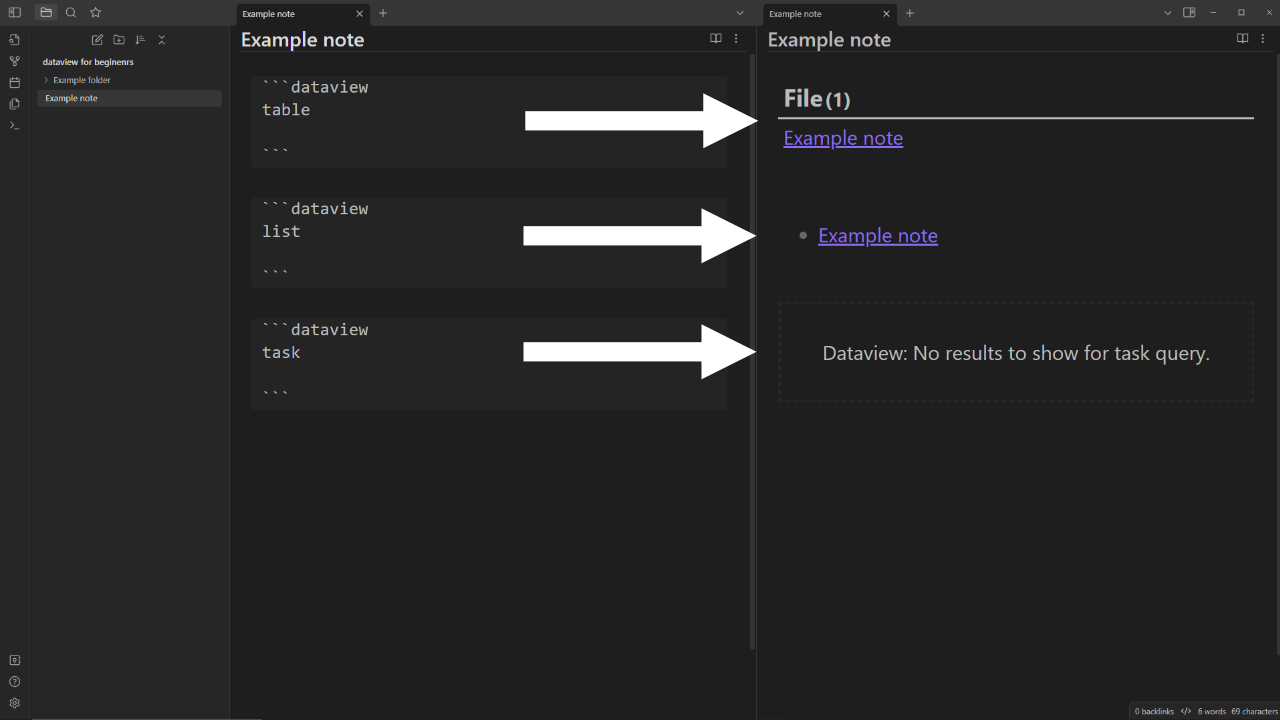Open Obsidian settings gear icon
The height and width of the screenshot is (720, 1280).
(x=14, y=703)
